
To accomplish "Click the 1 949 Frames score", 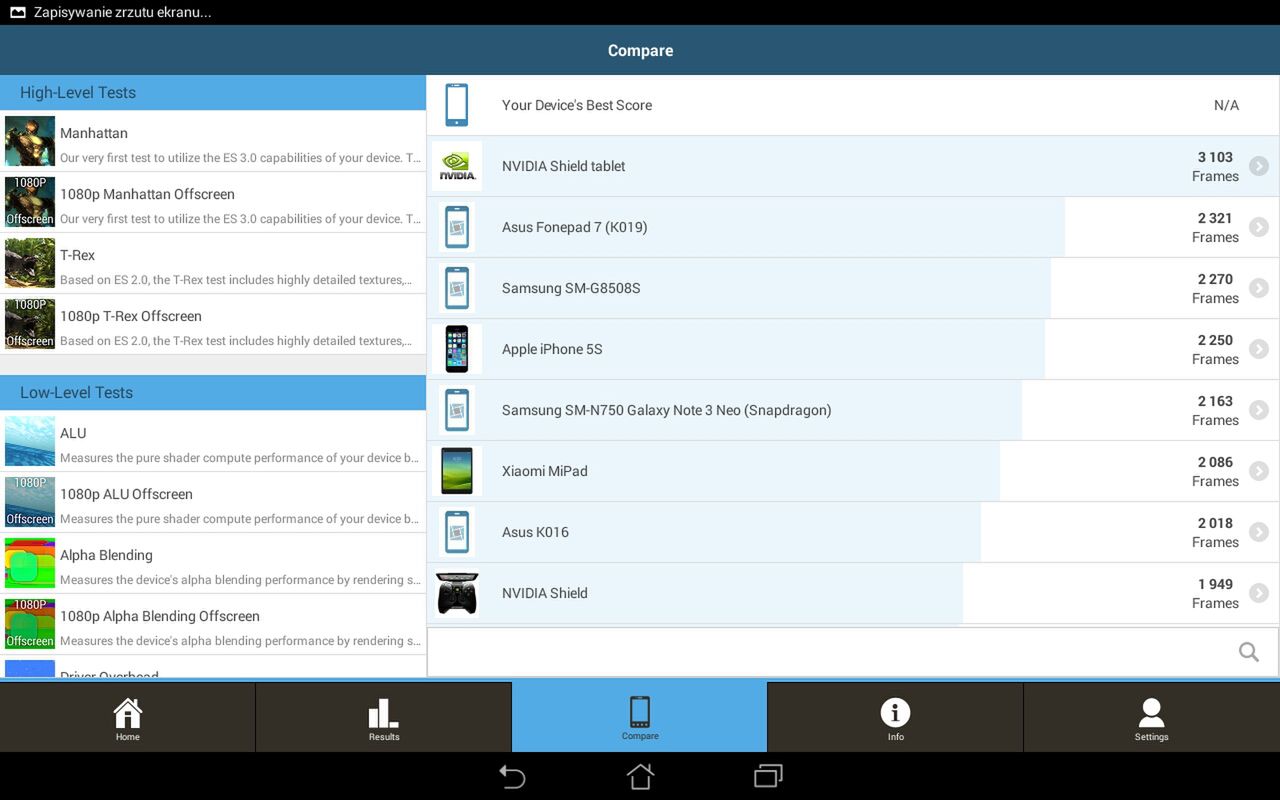I will pos(1215,593).
